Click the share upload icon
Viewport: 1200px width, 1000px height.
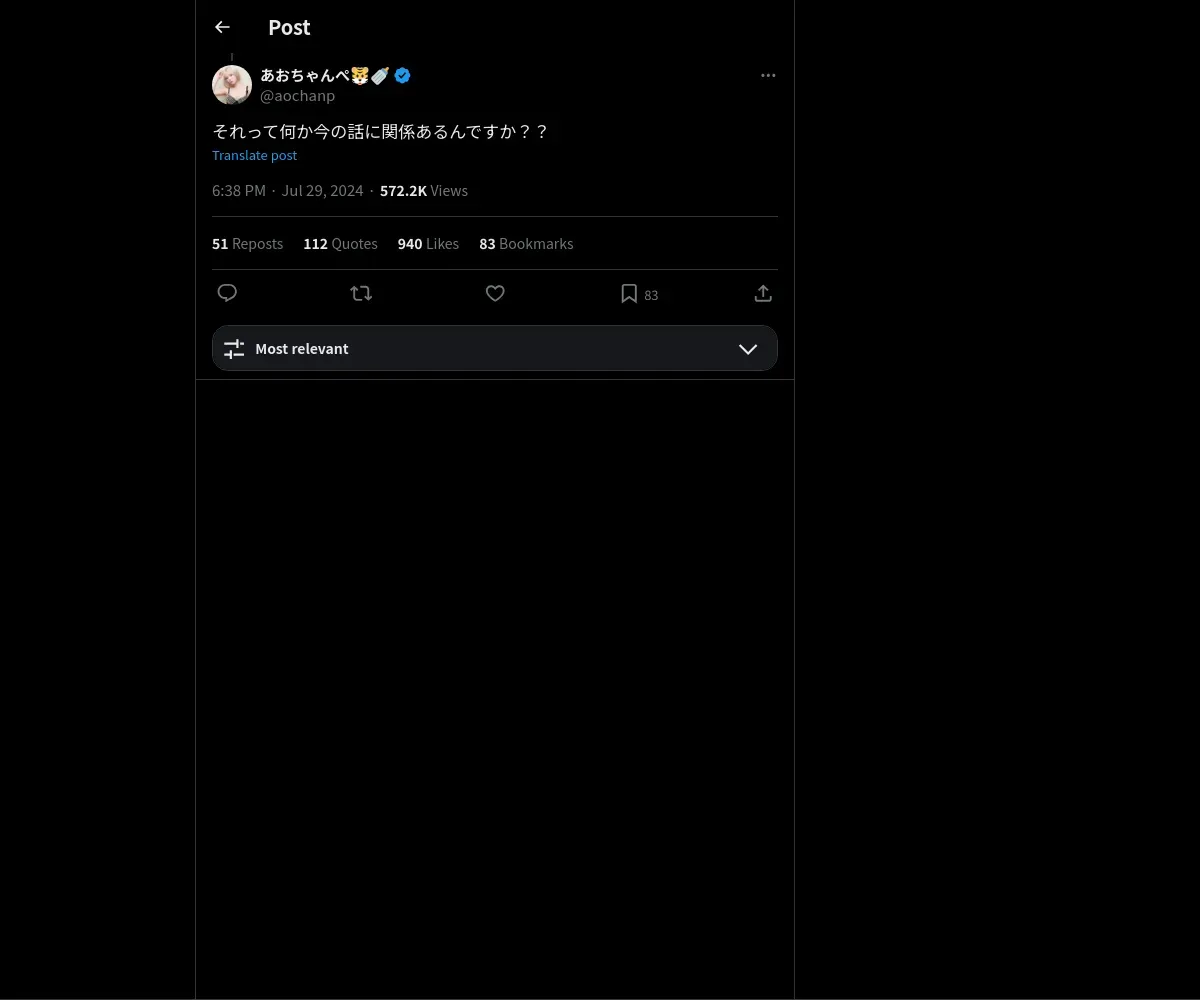[x=763, y=293]
